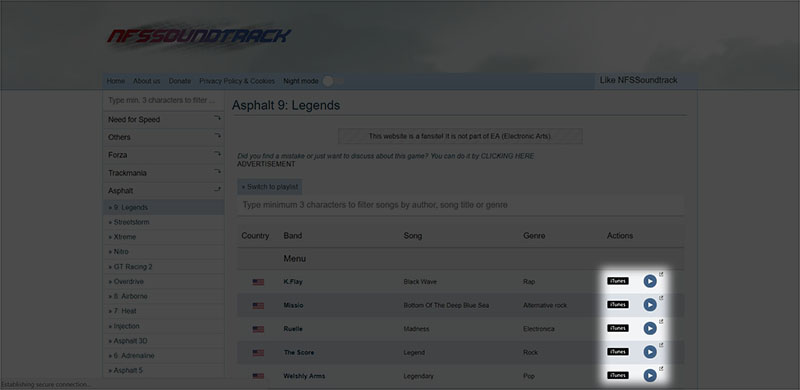Open external link icon in Missio row
The width and height of the screenshot is (800, 390).
click(661, 298)
